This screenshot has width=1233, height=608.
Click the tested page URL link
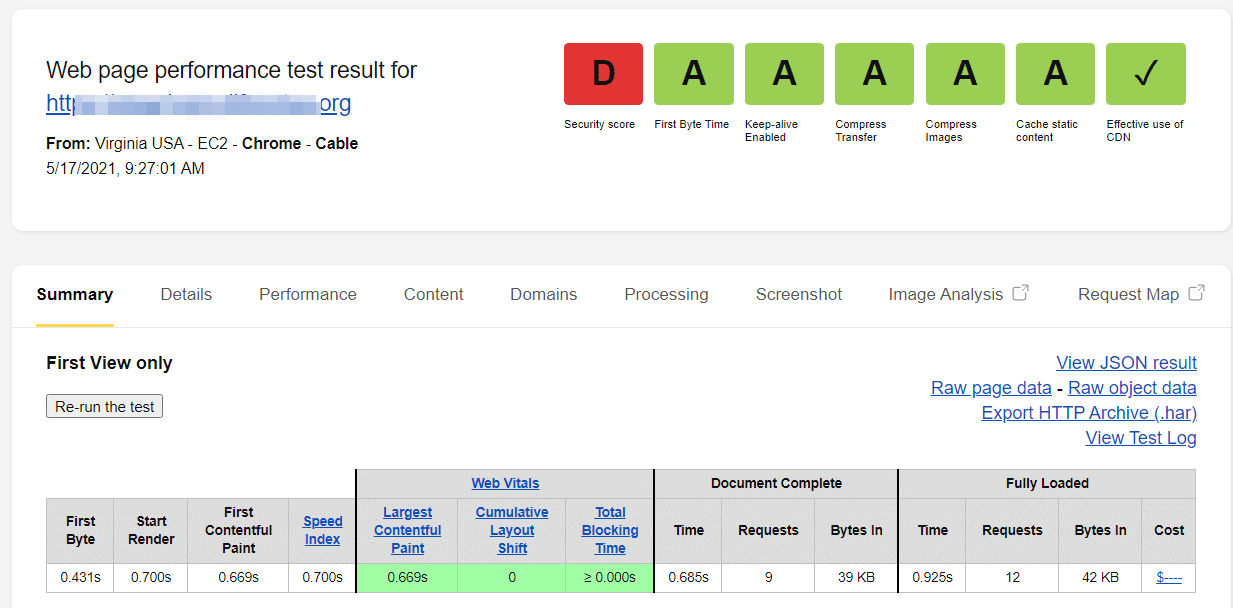[198, 104]
